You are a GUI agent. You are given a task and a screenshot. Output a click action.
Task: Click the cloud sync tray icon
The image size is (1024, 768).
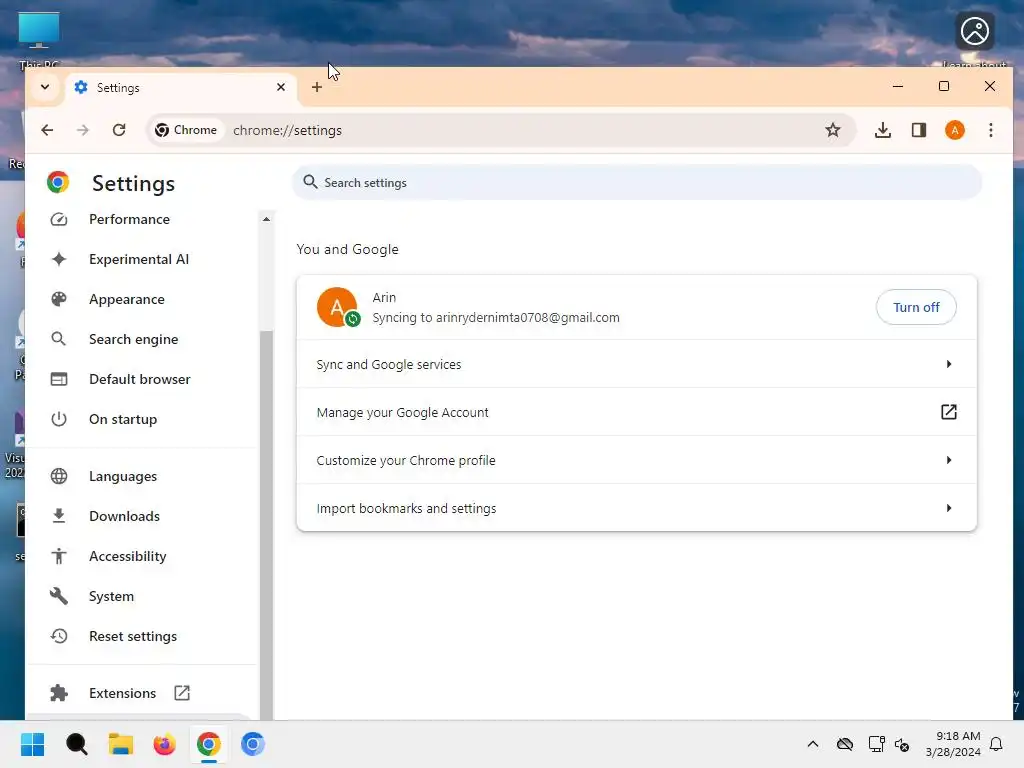pyautogui.click(x=845, y=744)
